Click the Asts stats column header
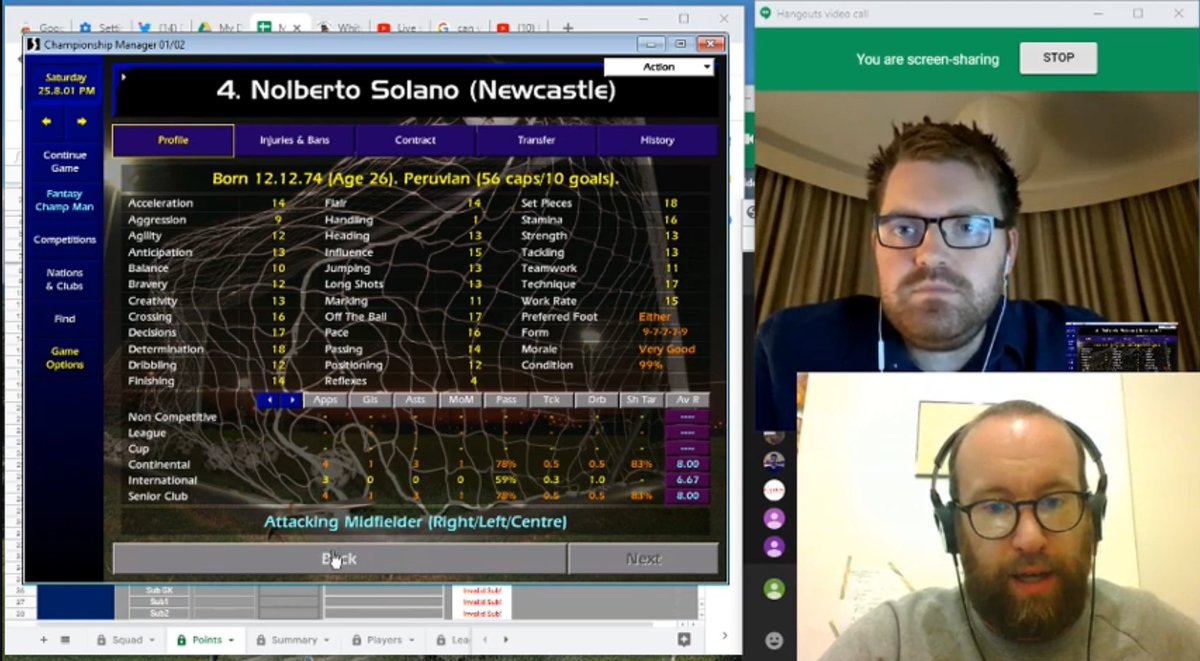 pyautogui.click(x=415, y=400)
